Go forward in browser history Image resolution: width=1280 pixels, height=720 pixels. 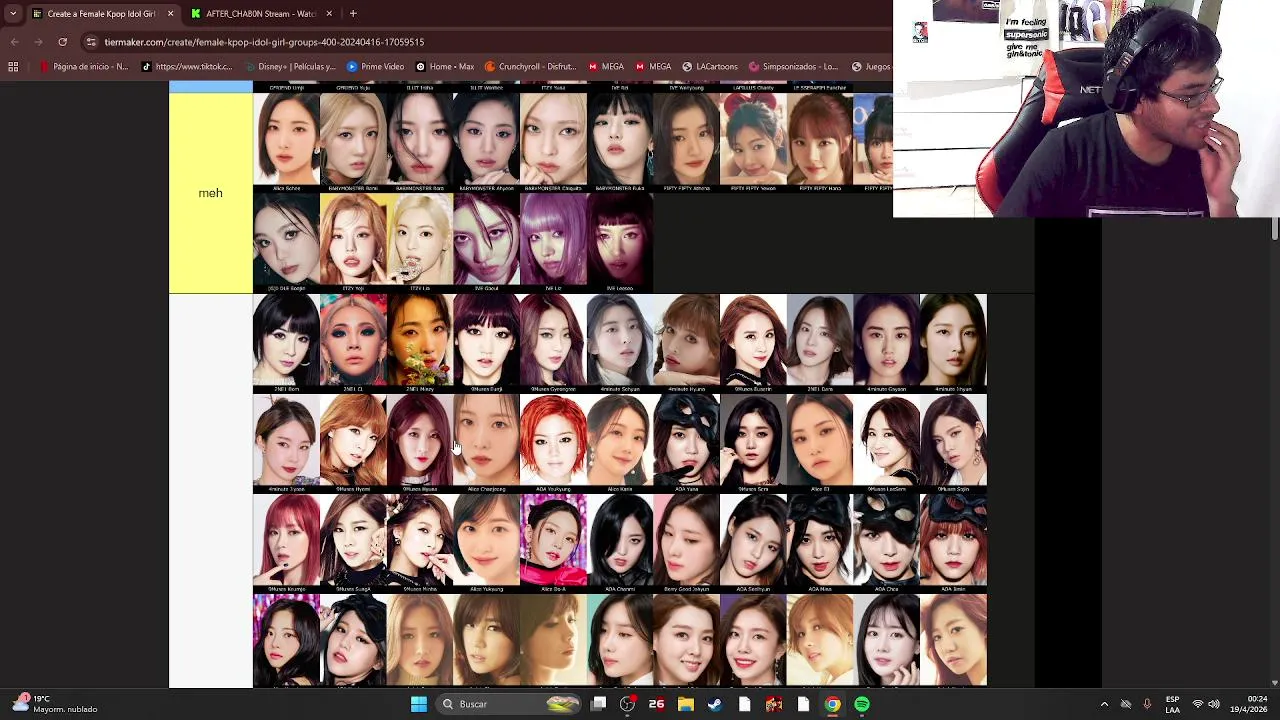tap(38, 42)
